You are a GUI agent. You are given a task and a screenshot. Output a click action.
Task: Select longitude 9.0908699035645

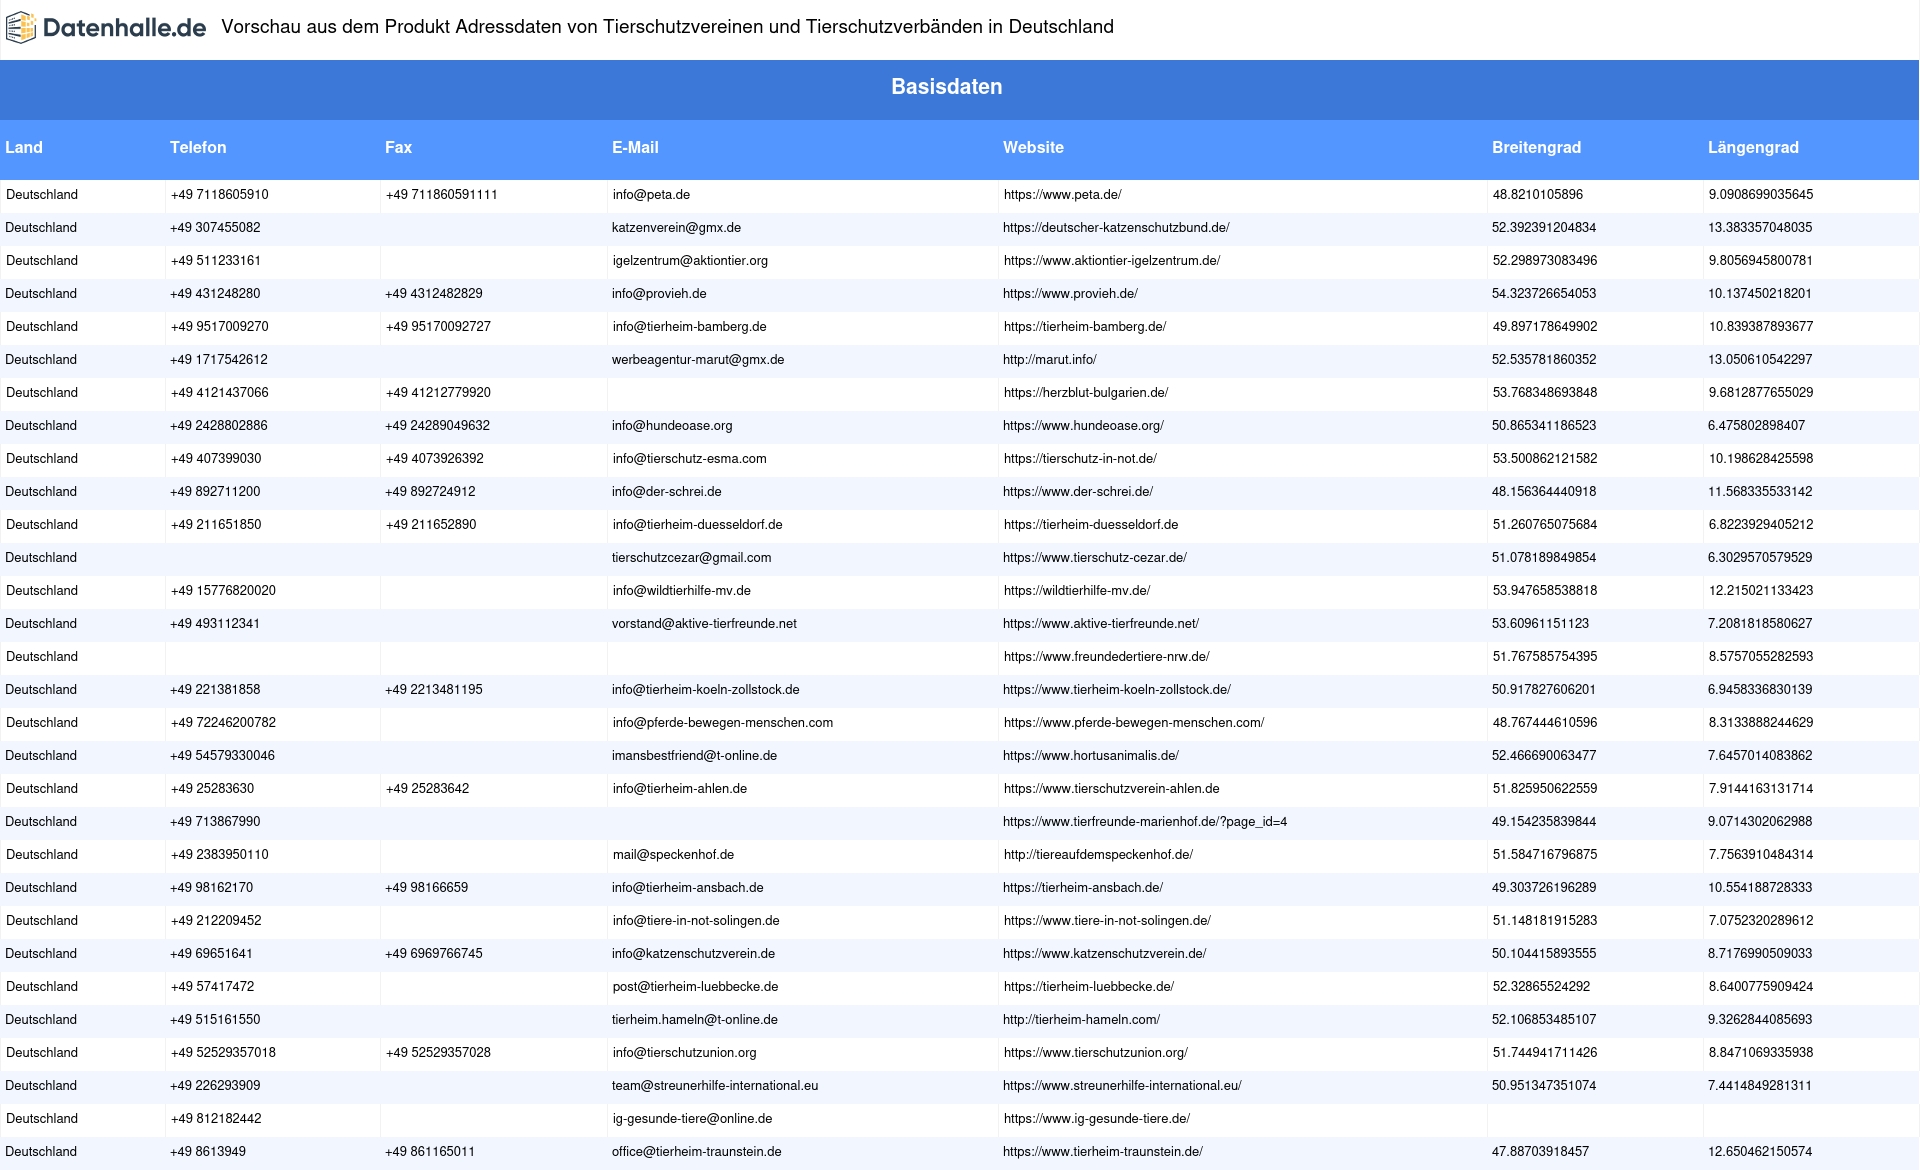(1760, 195)
